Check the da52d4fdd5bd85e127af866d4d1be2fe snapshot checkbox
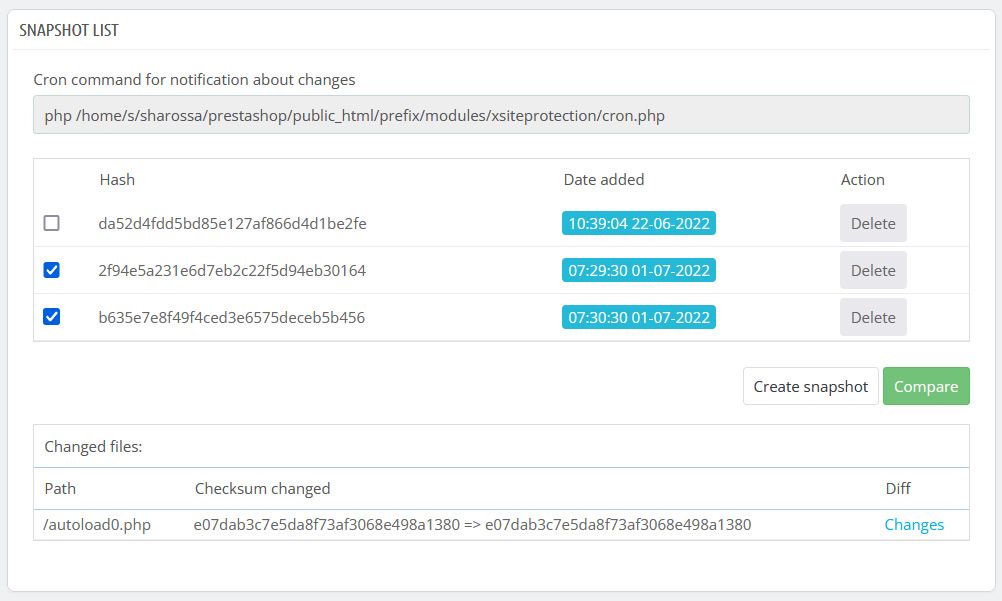 coord(52,223)
